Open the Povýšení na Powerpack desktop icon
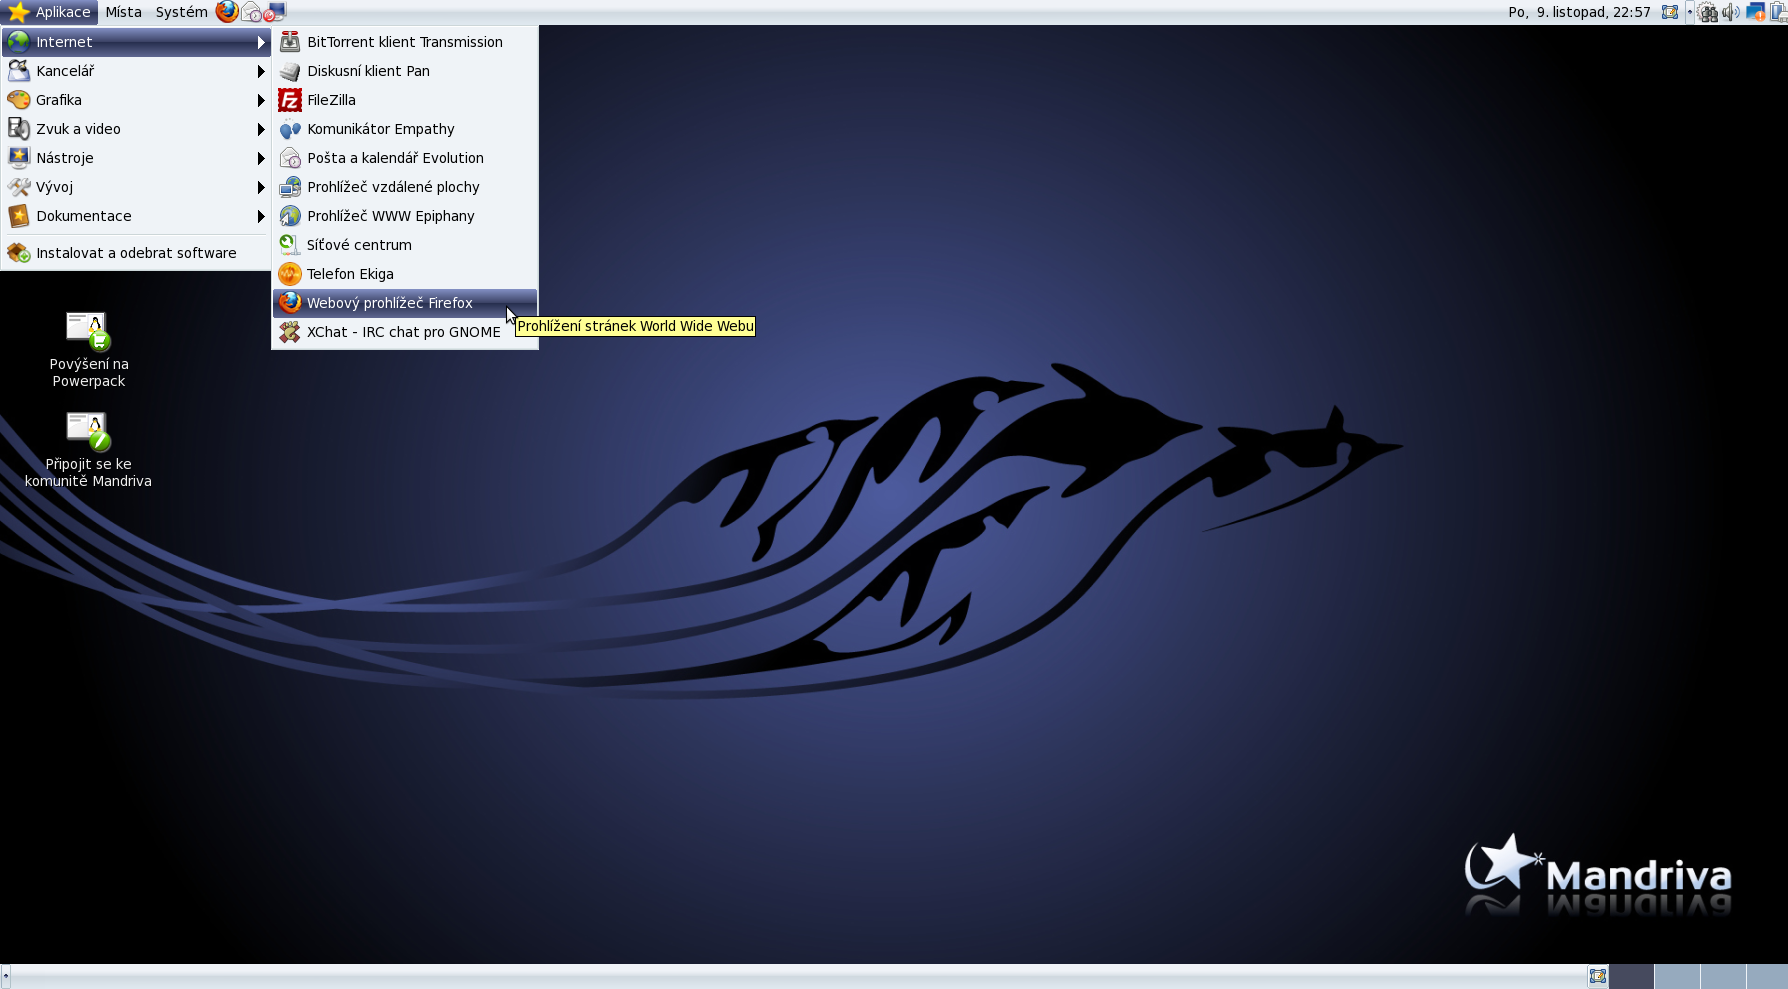Viewport: 1788px width, 989px height. tap(88, 349)
